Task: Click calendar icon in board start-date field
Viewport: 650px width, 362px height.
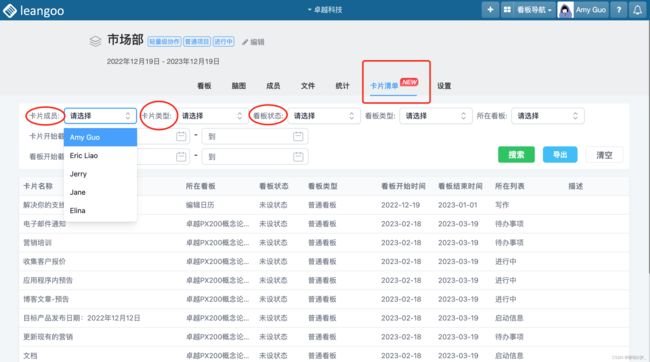Action: (x=181, y=156)
